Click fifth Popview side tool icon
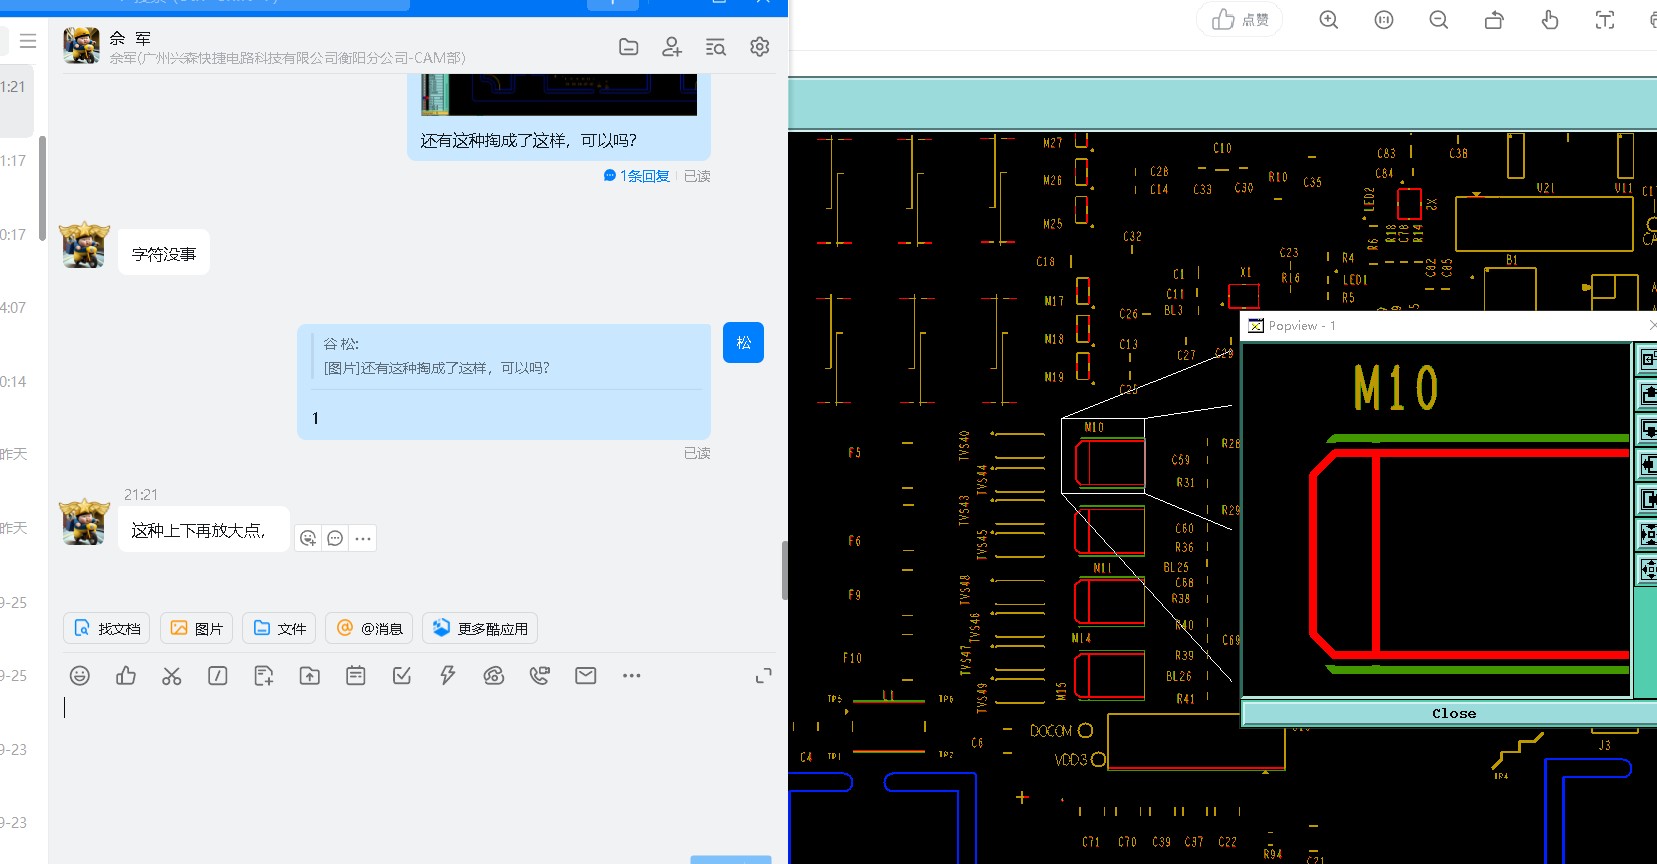This screenshot has width=1657, height=864. [1647, 499]
